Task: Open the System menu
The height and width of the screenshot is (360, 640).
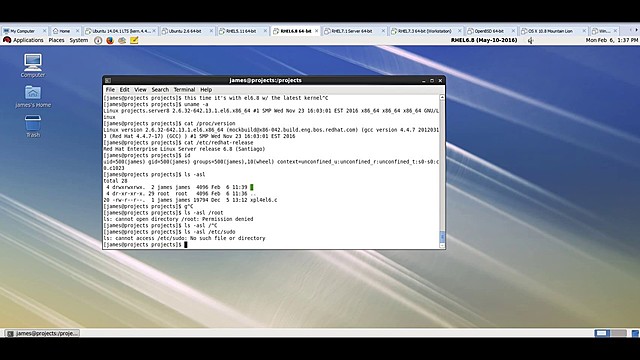Action: click(78, 40)
